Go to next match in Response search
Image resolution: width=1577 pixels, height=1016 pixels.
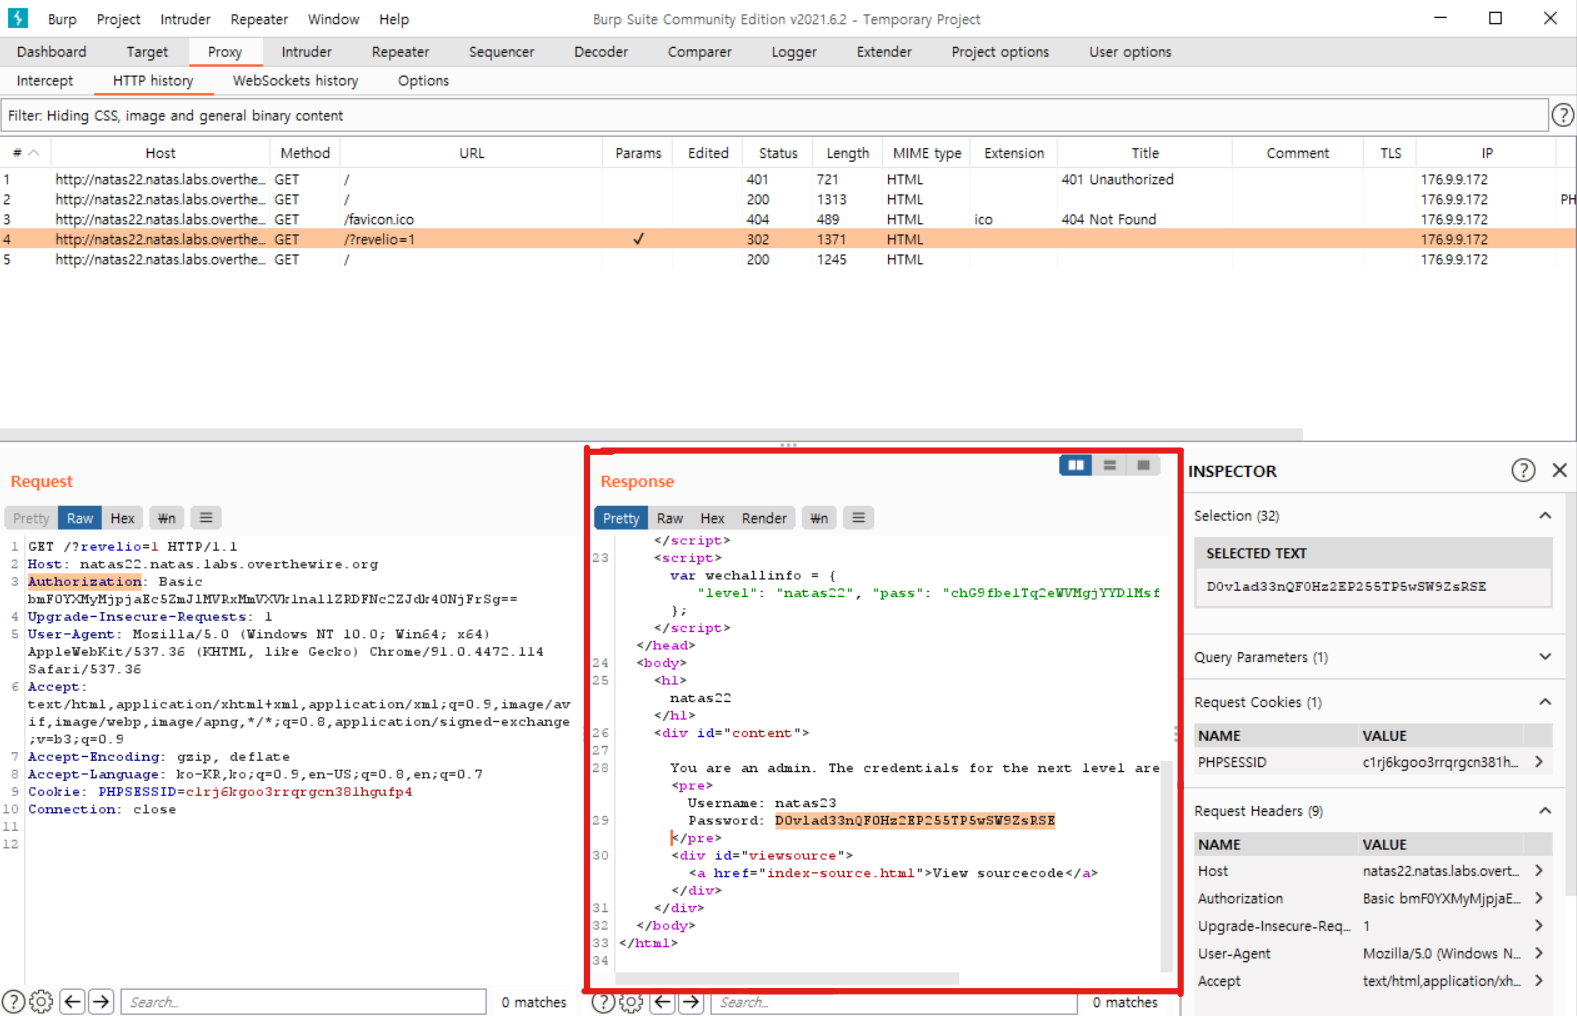[x=691, y=1002]
